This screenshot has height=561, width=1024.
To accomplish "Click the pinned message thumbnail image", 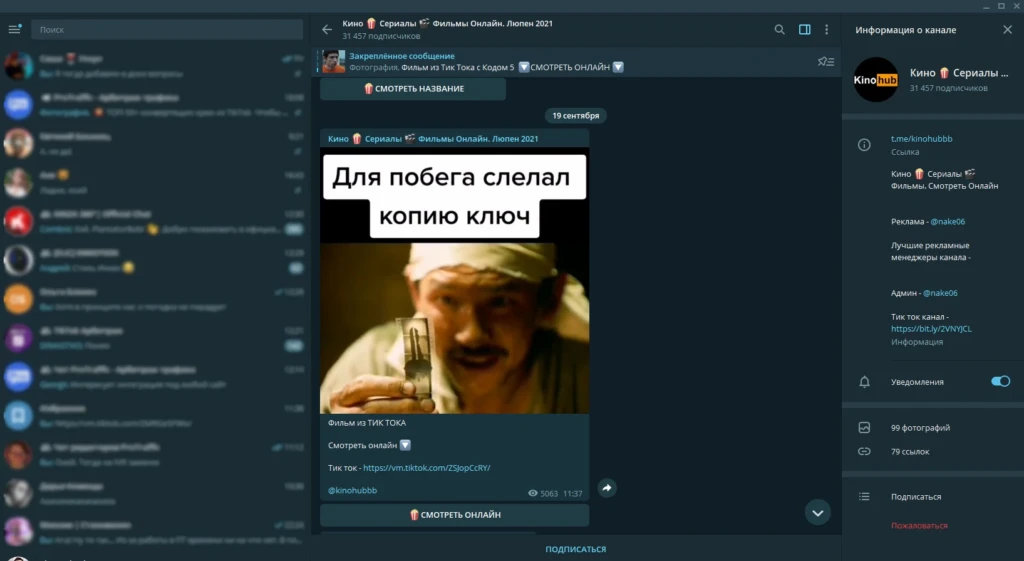I will click(333, 61).
